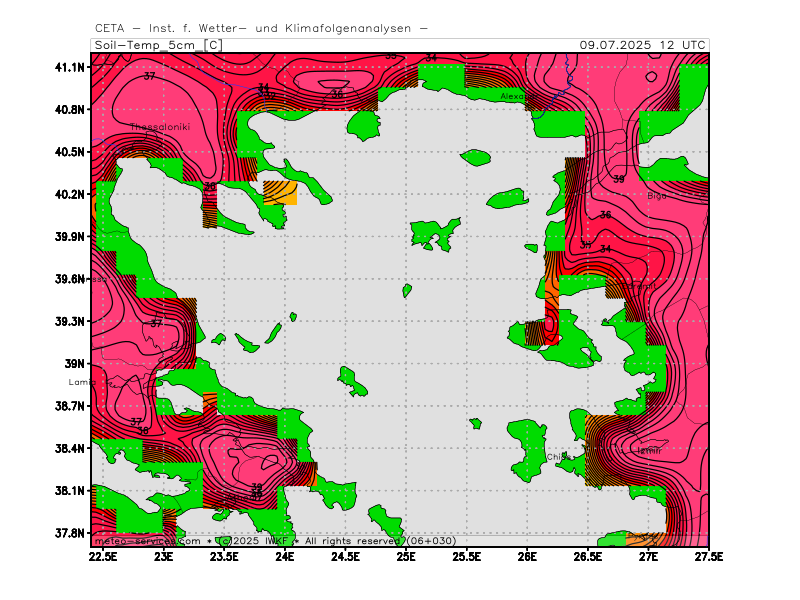Select the Soil-Temp_5cm_[C] header label

159,45
